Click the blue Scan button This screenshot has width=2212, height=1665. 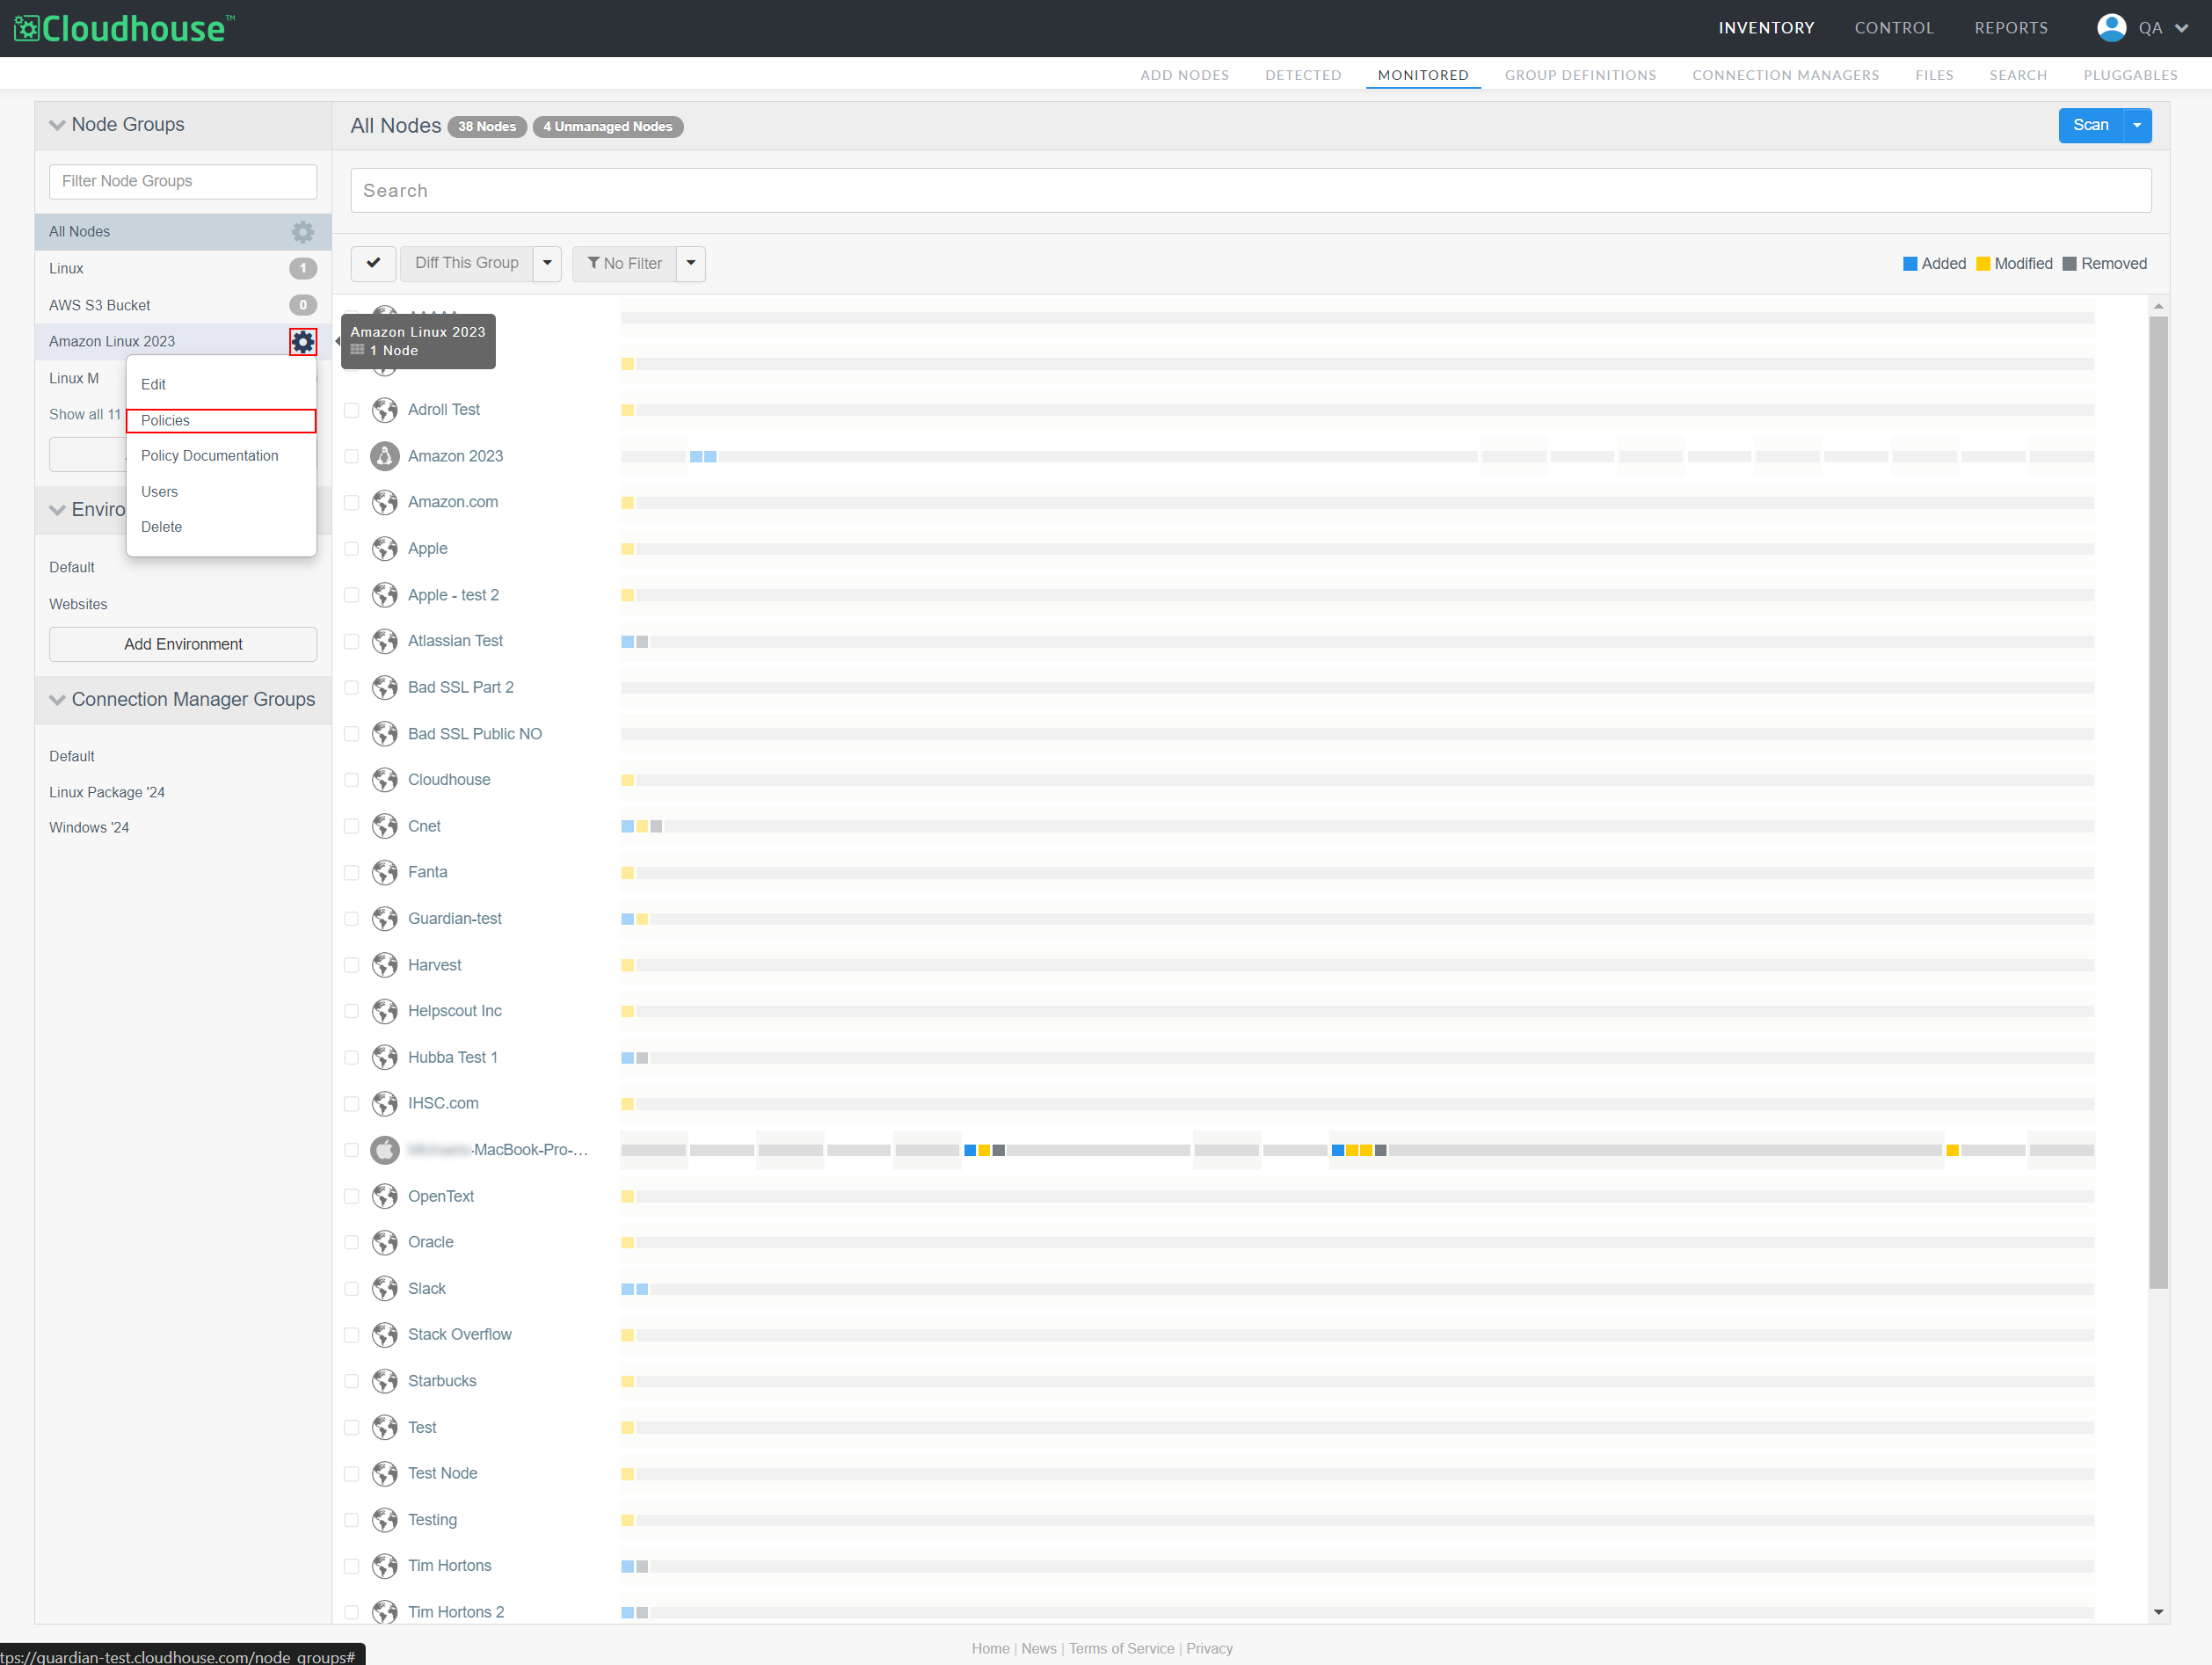pos(2091,126)
